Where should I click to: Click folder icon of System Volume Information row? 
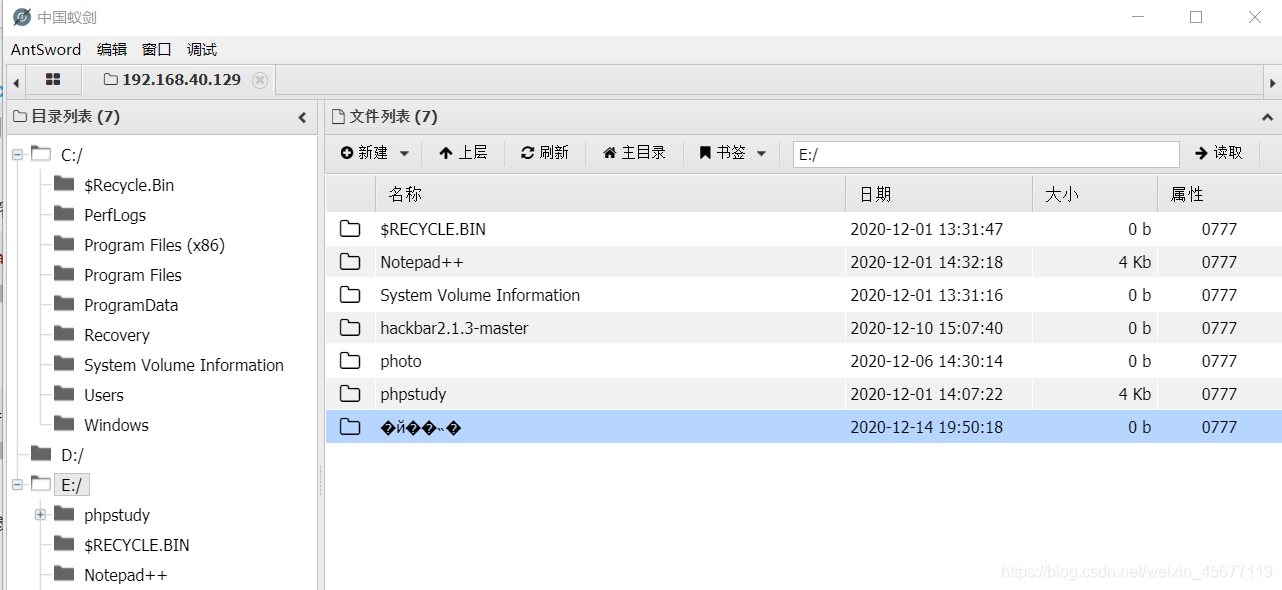[x=350, y=295]
